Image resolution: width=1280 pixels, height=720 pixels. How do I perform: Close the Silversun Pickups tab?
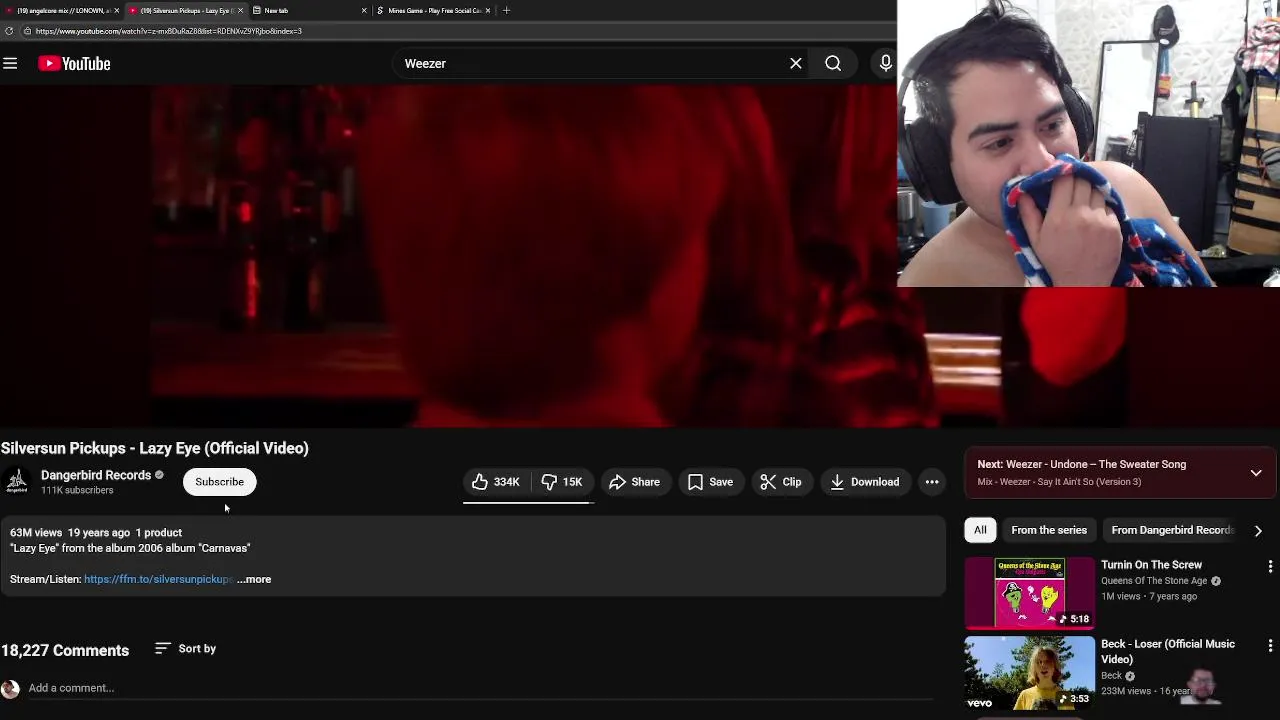pyautogui.click(x=240, y=10)
